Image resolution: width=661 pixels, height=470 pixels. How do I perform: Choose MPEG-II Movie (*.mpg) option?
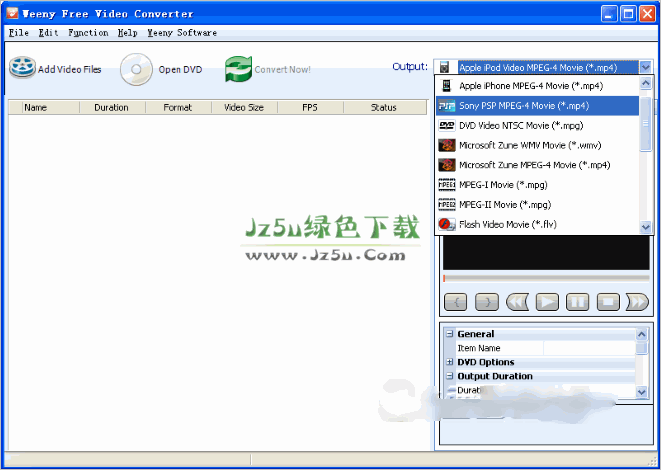pyautogui.click(x=538, y=204)
